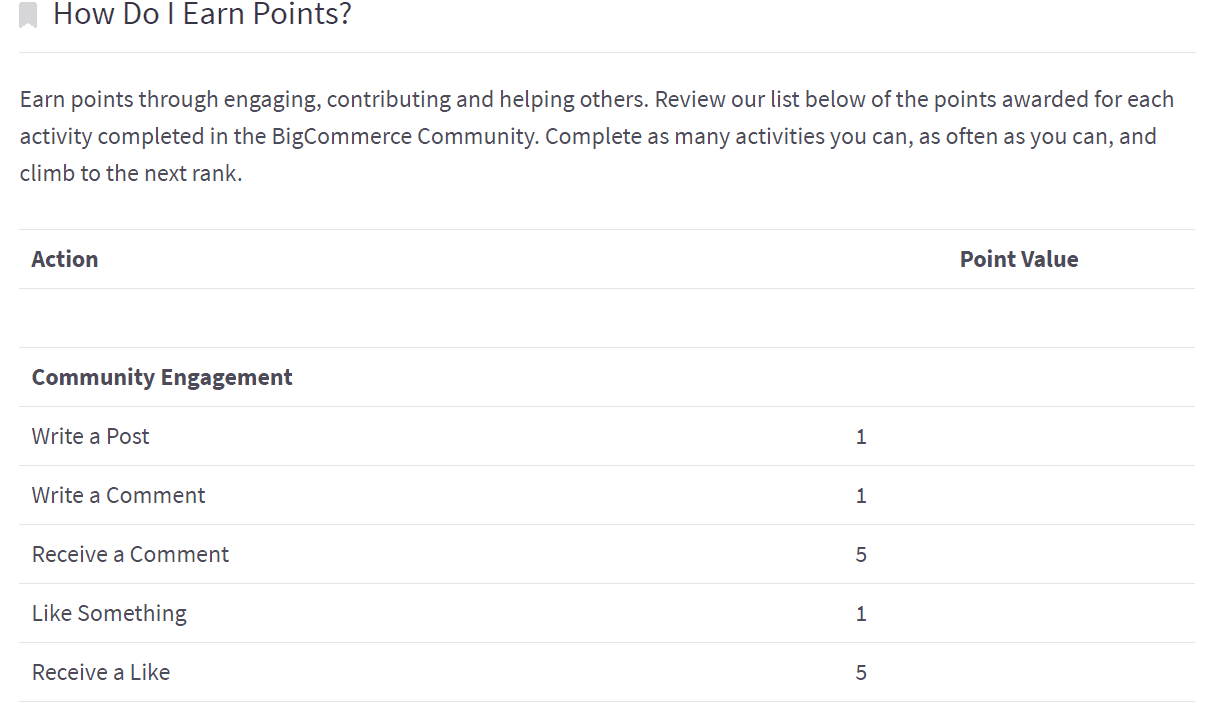Pick the "Receive a Like" action label
Screen dimensions: 1218x703
coord(101,672)
